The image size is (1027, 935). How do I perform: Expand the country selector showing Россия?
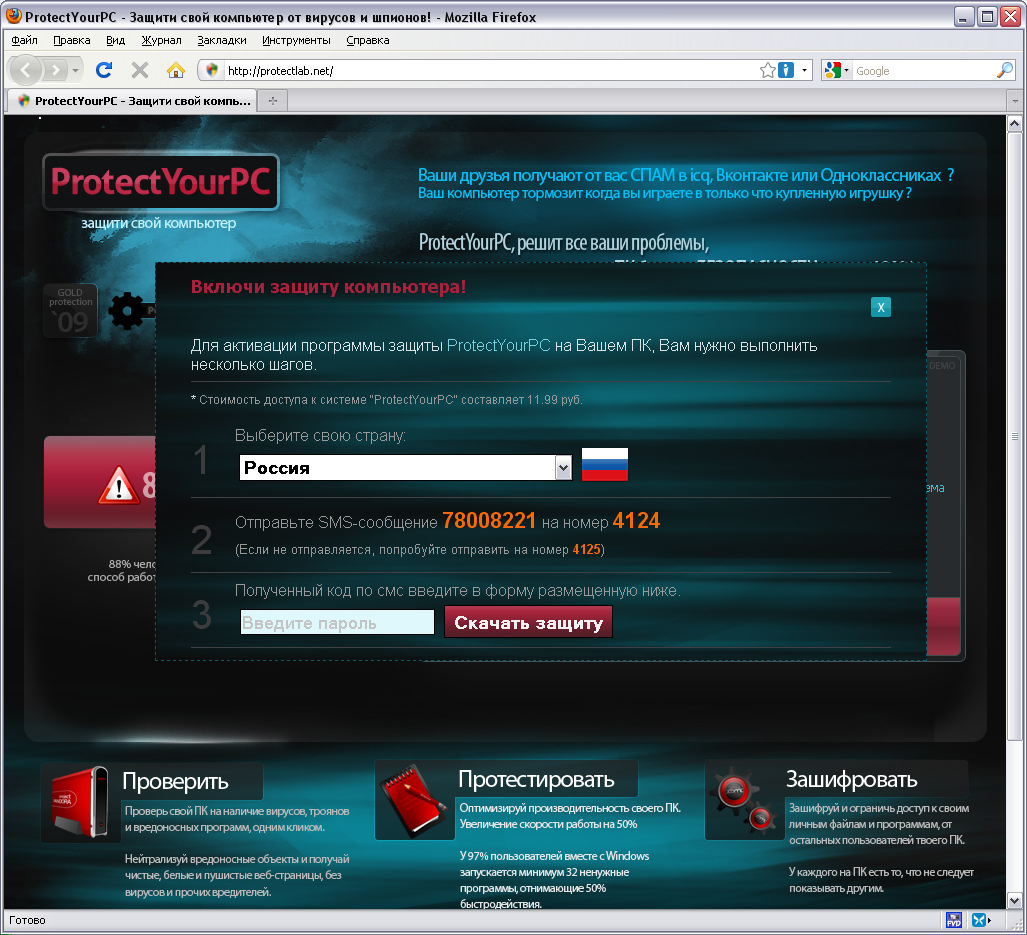tap(563, 468)
